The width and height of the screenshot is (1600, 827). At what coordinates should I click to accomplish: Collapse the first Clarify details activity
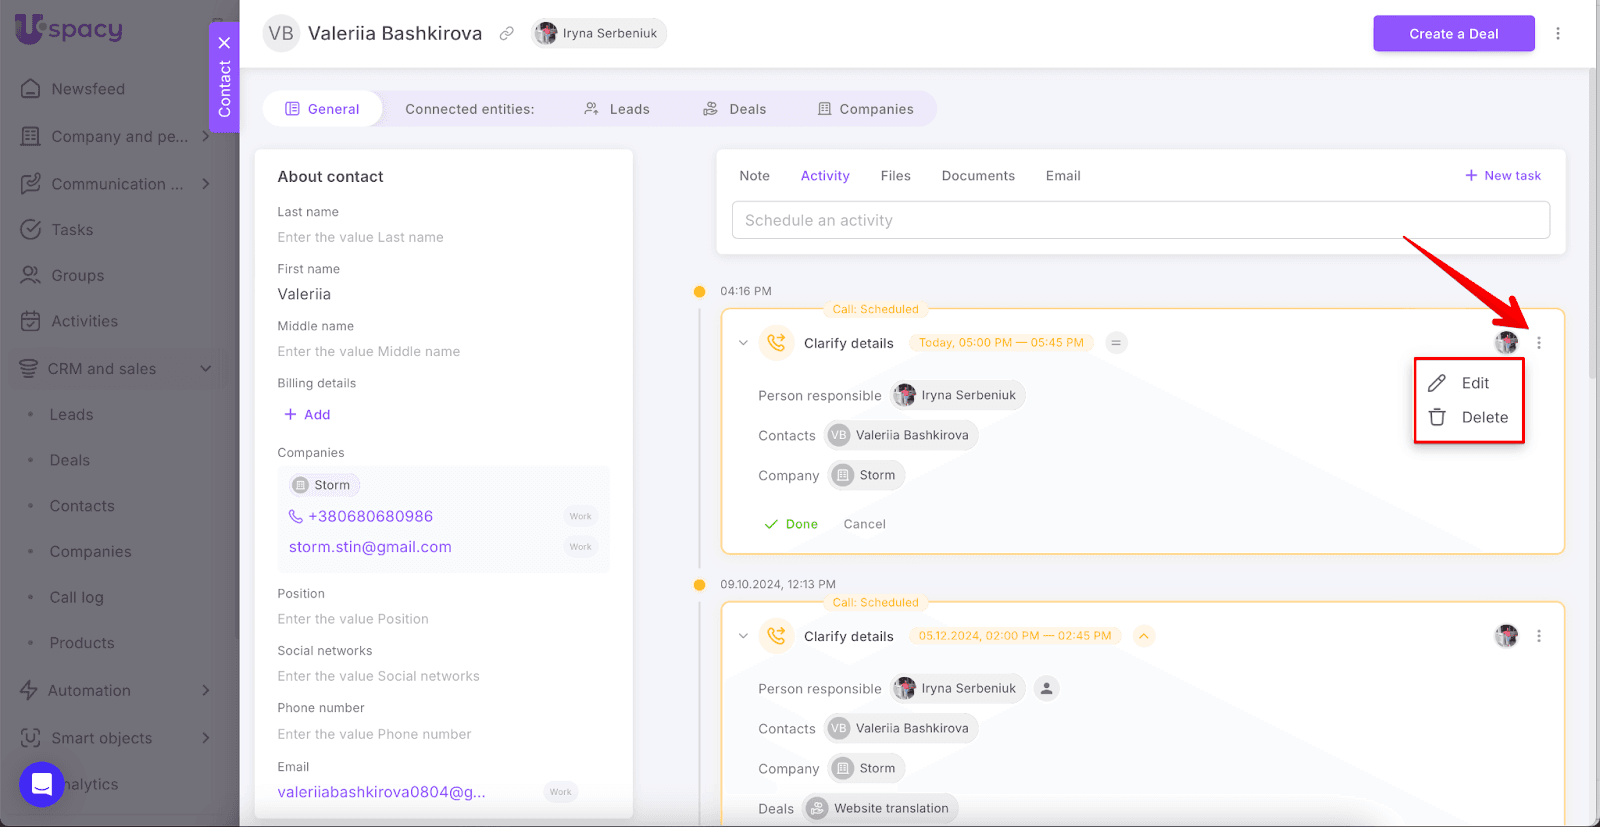point(743,343)
